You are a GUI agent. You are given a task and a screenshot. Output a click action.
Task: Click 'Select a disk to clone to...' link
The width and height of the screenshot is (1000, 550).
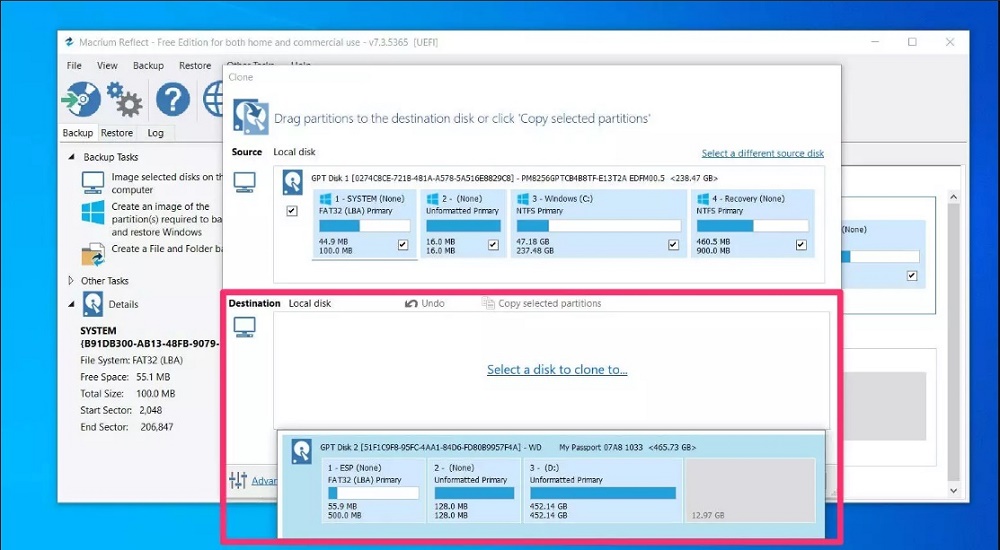click(557, 369)
